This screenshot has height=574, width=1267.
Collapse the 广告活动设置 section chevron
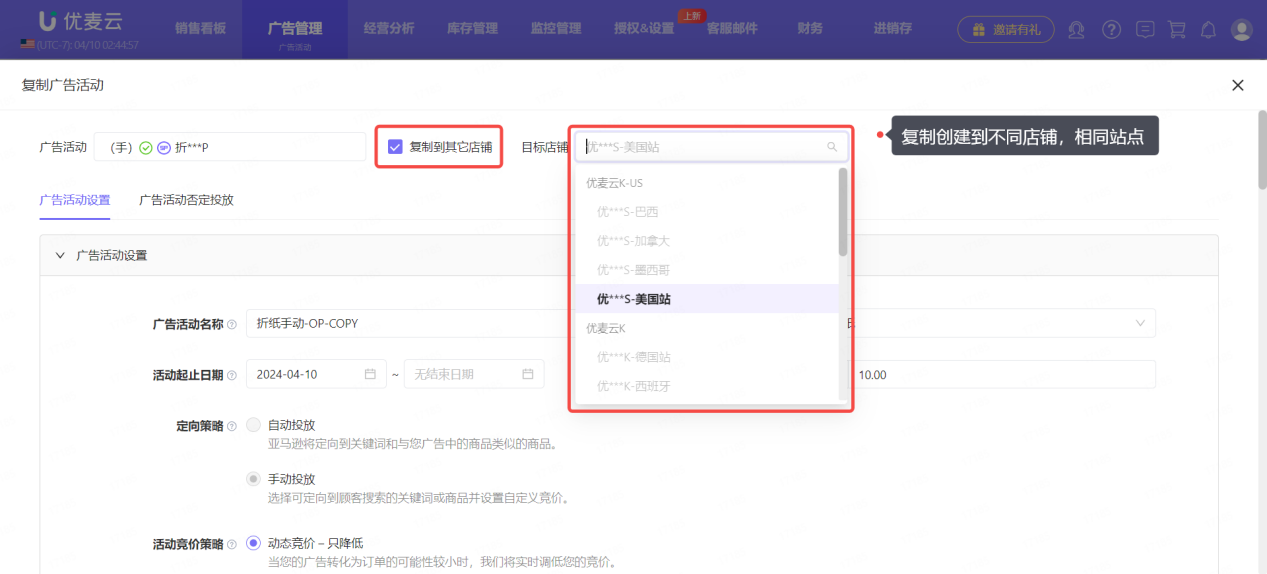tap(60, 255)
